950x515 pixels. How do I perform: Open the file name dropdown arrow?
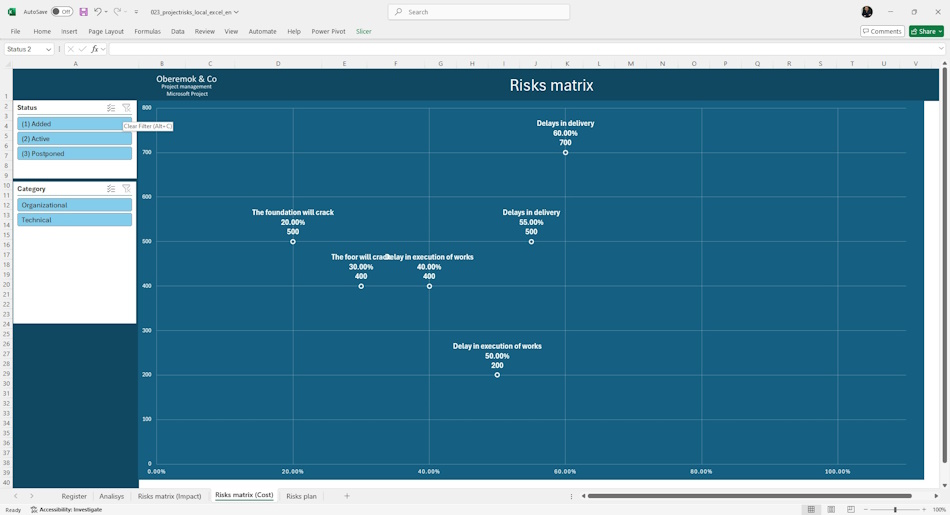click(236, 12)
